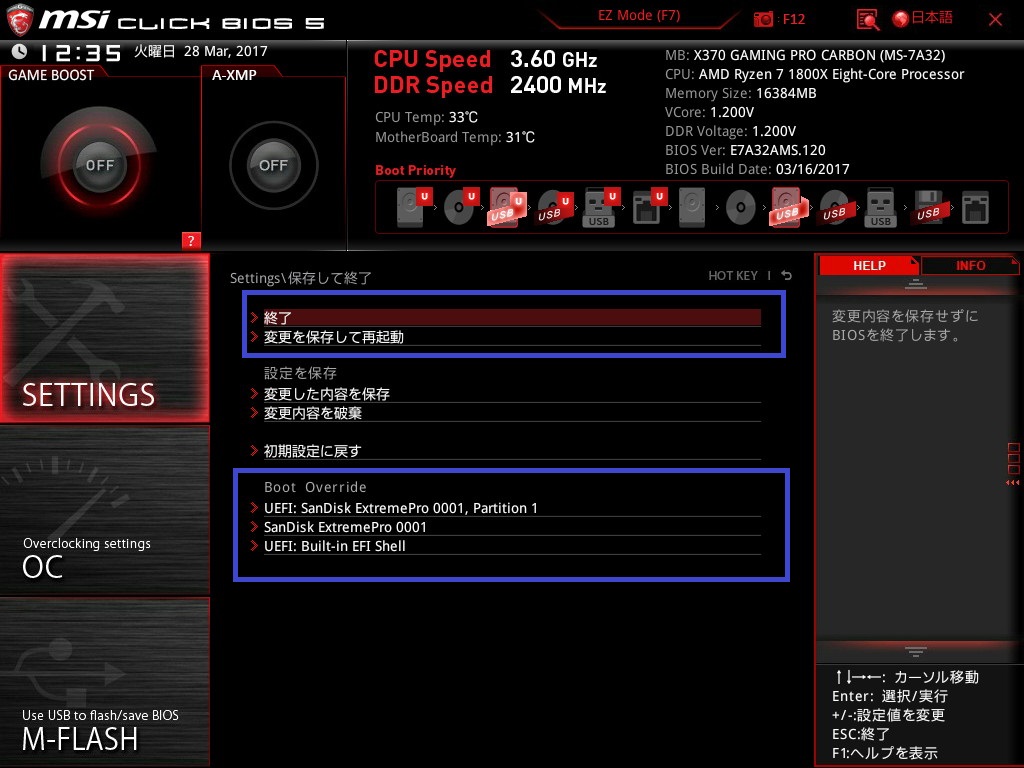This screenshot has height=768, width=1024.
Task: Click the clock showing 12:35
Action: pos(80,53)
